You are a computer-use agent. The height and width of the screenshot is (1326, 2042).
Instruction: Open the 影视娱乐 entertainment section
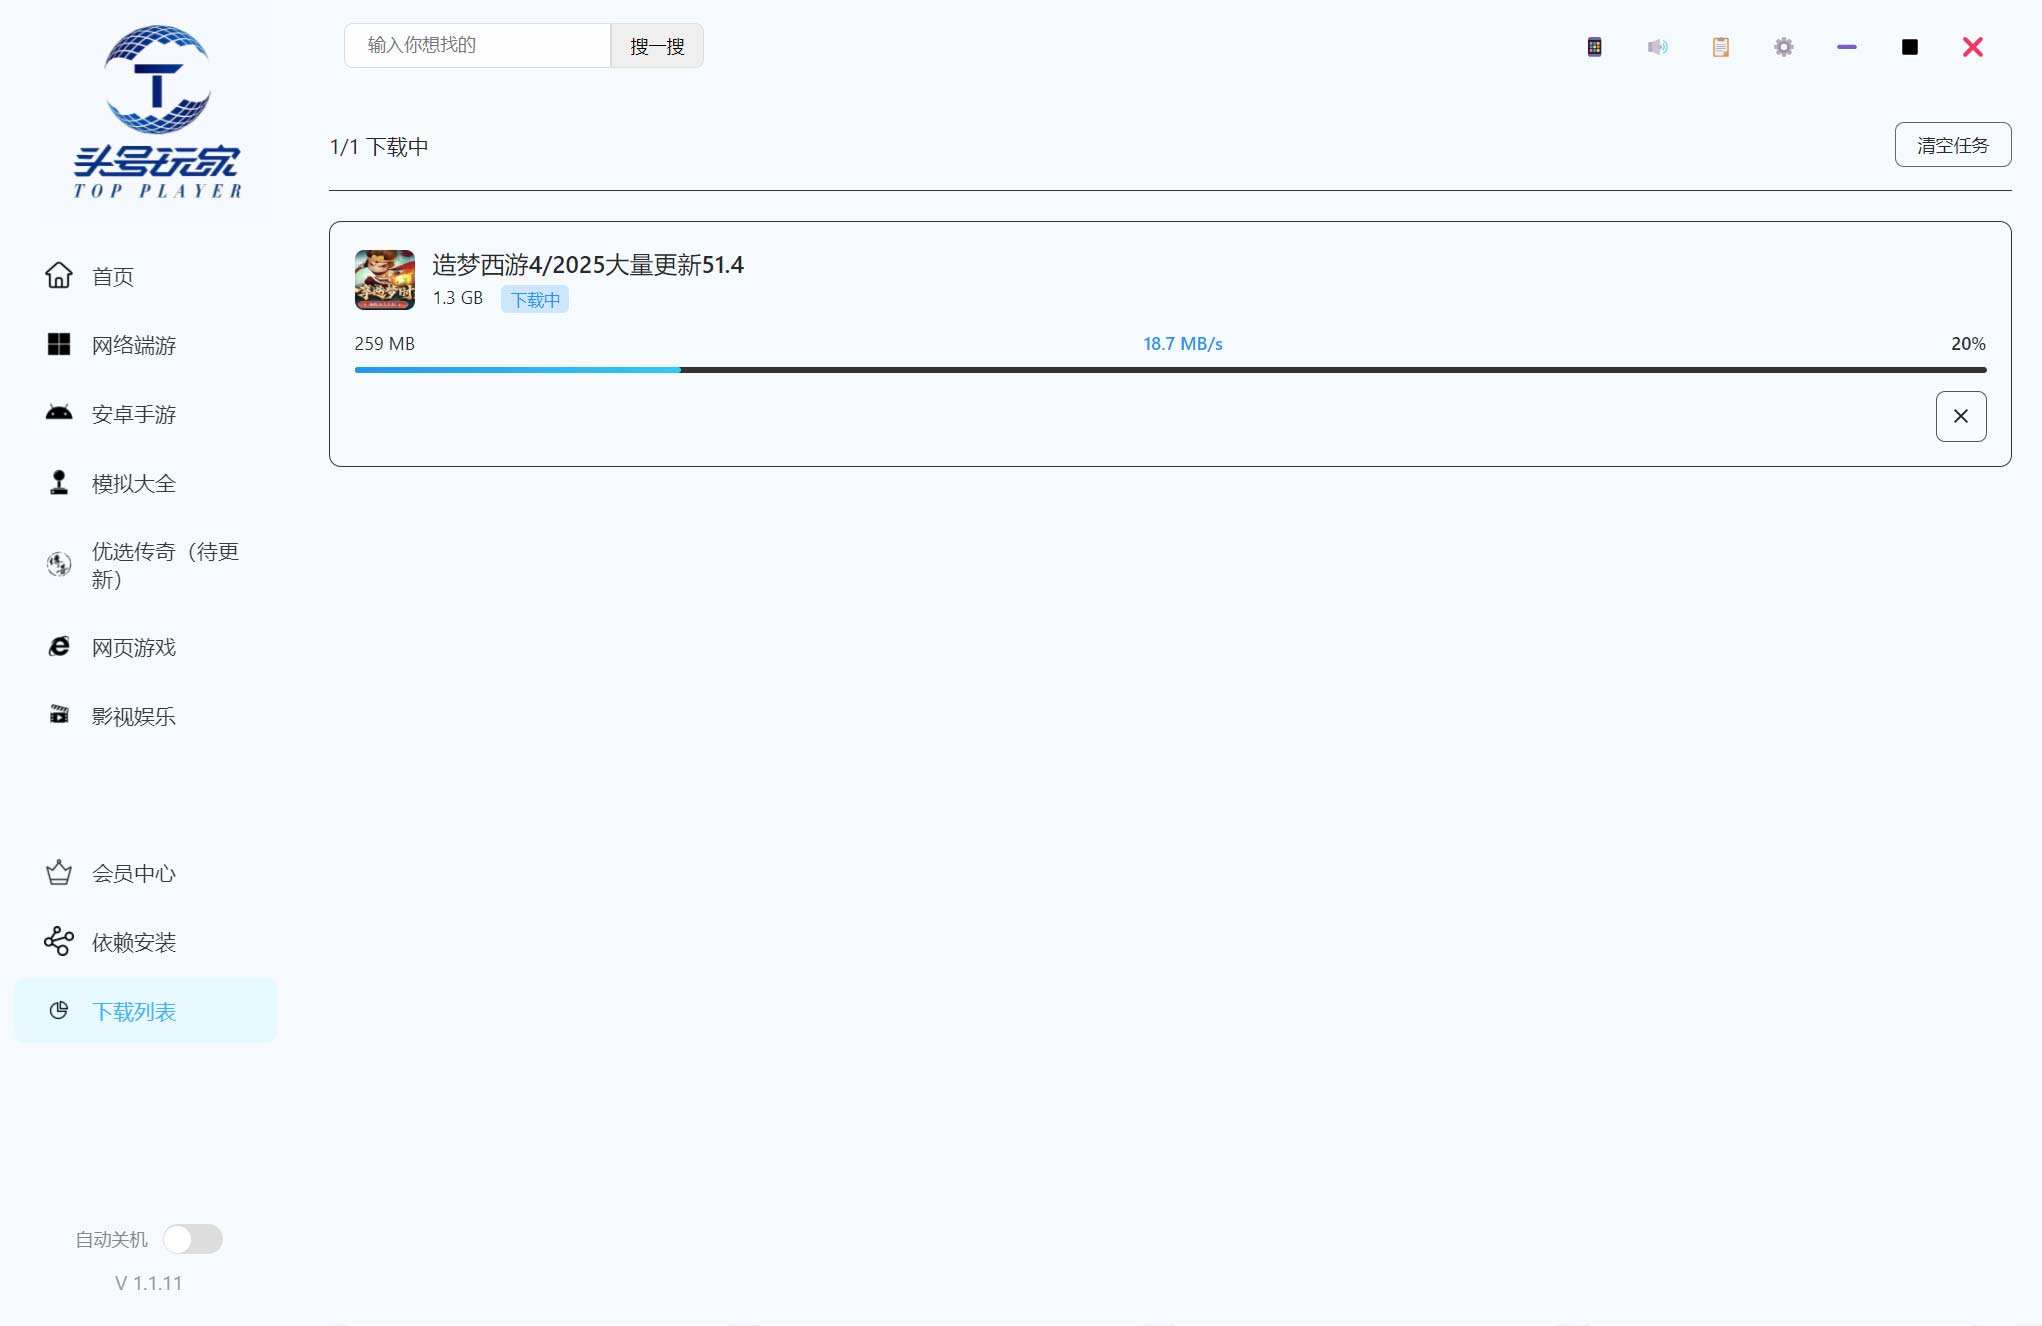[132, 716]
